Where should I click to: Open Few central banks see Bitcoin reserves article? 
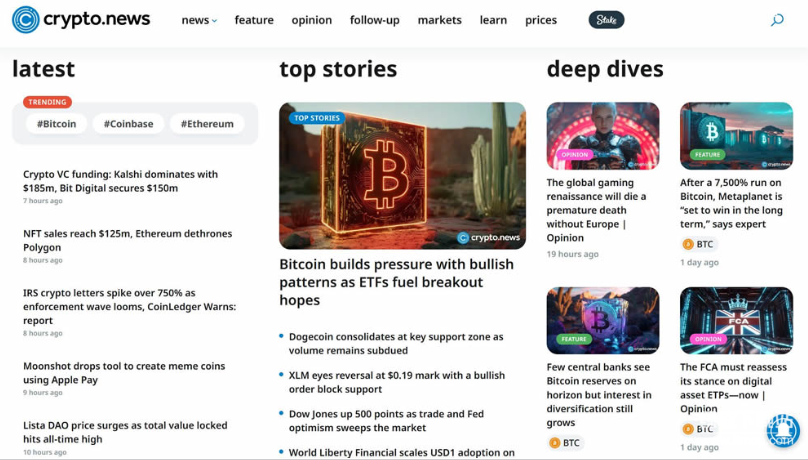click(599, 395)
